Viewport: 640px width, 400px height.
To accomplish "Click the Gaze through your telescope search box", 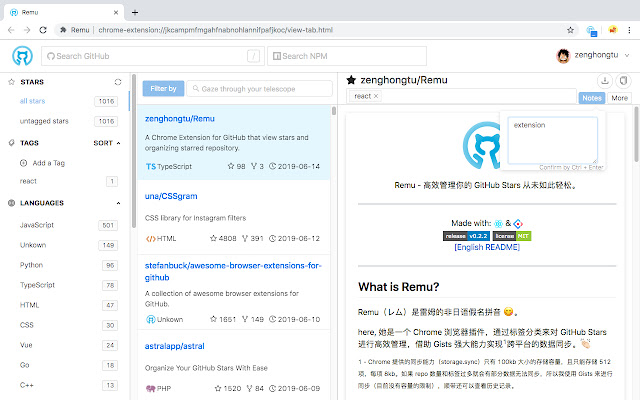I will point(260,89).
